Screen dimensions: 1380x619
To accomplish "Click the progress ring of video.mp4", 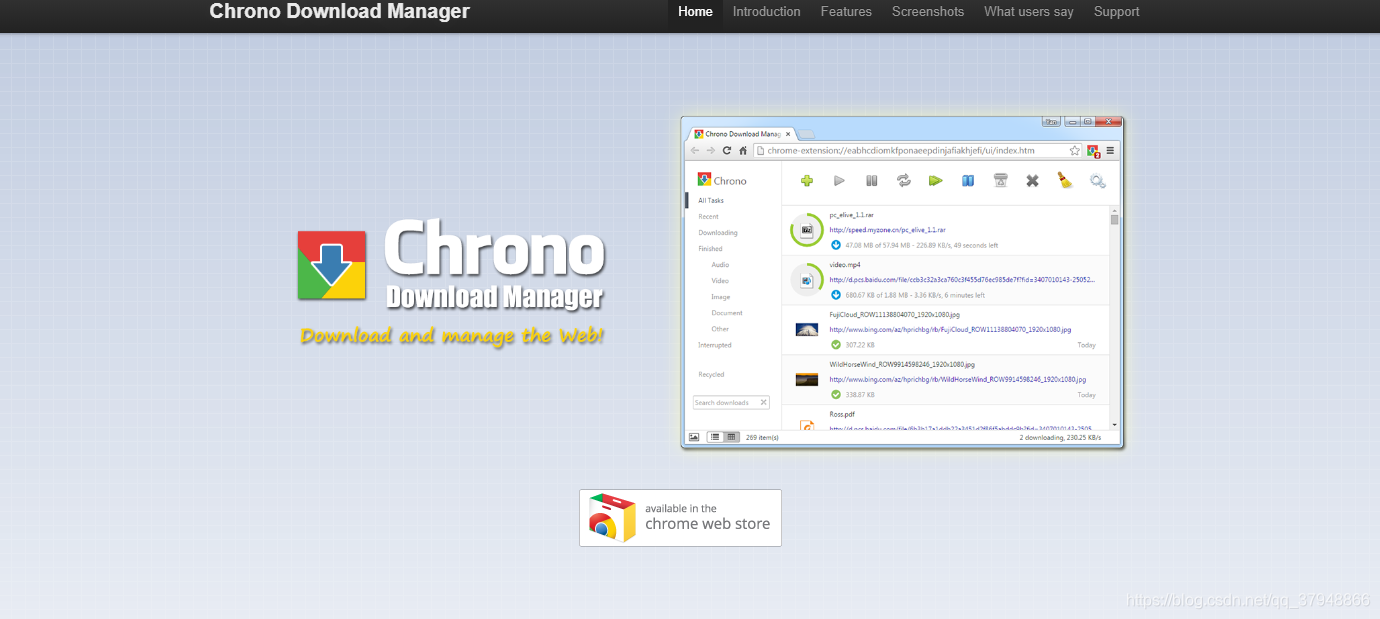I will (807, 280).
